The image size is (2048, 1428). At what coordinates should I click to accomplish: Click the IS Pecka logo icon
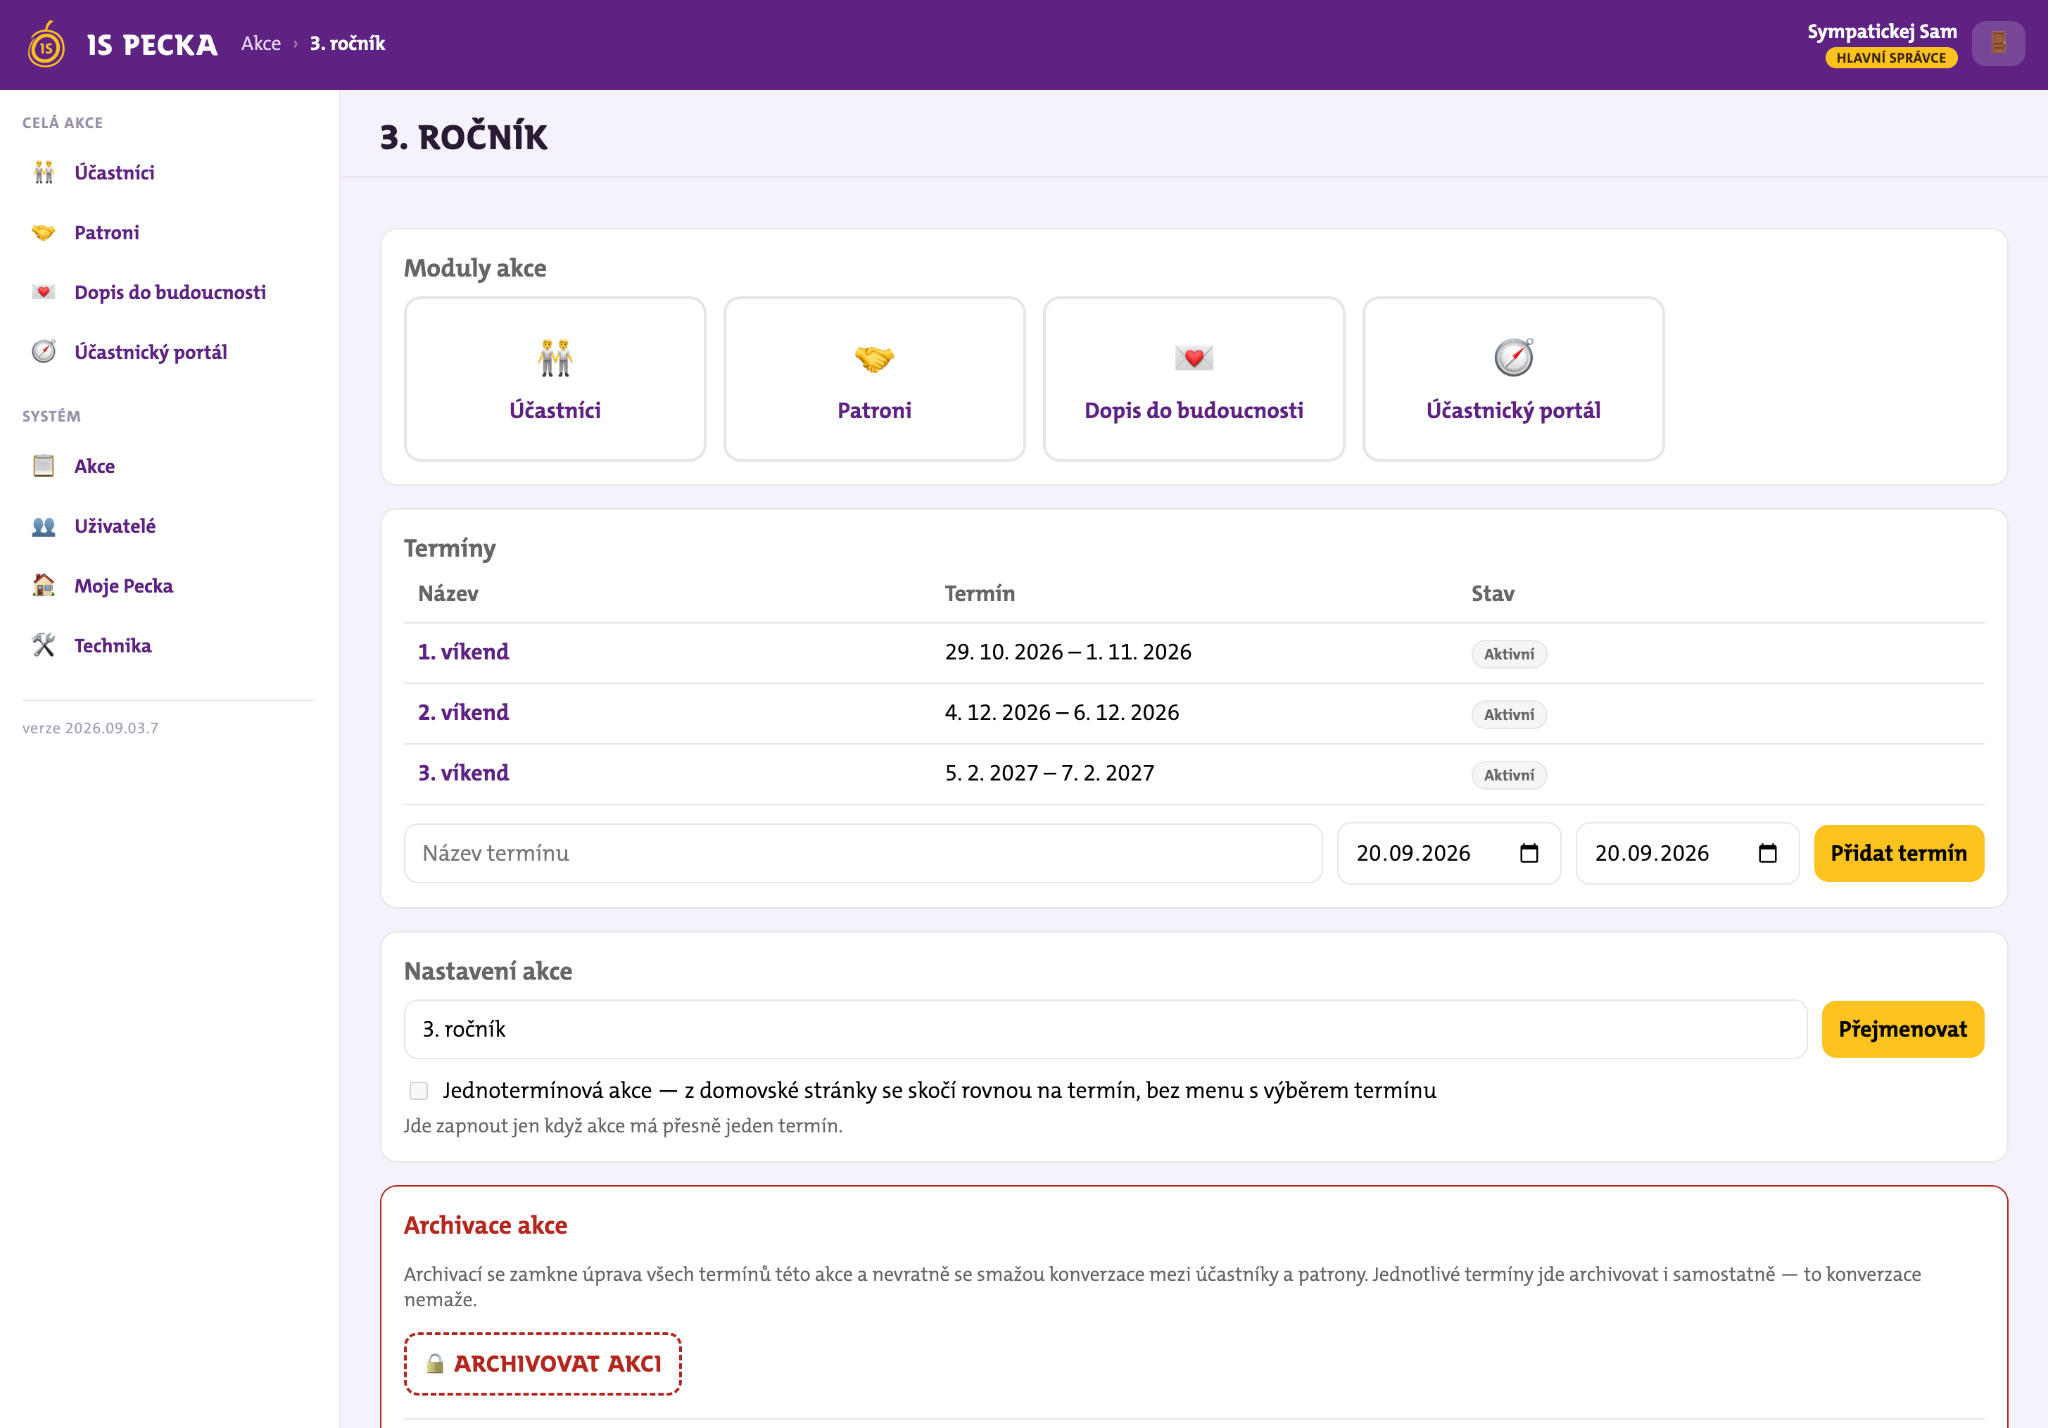point(46,44)
